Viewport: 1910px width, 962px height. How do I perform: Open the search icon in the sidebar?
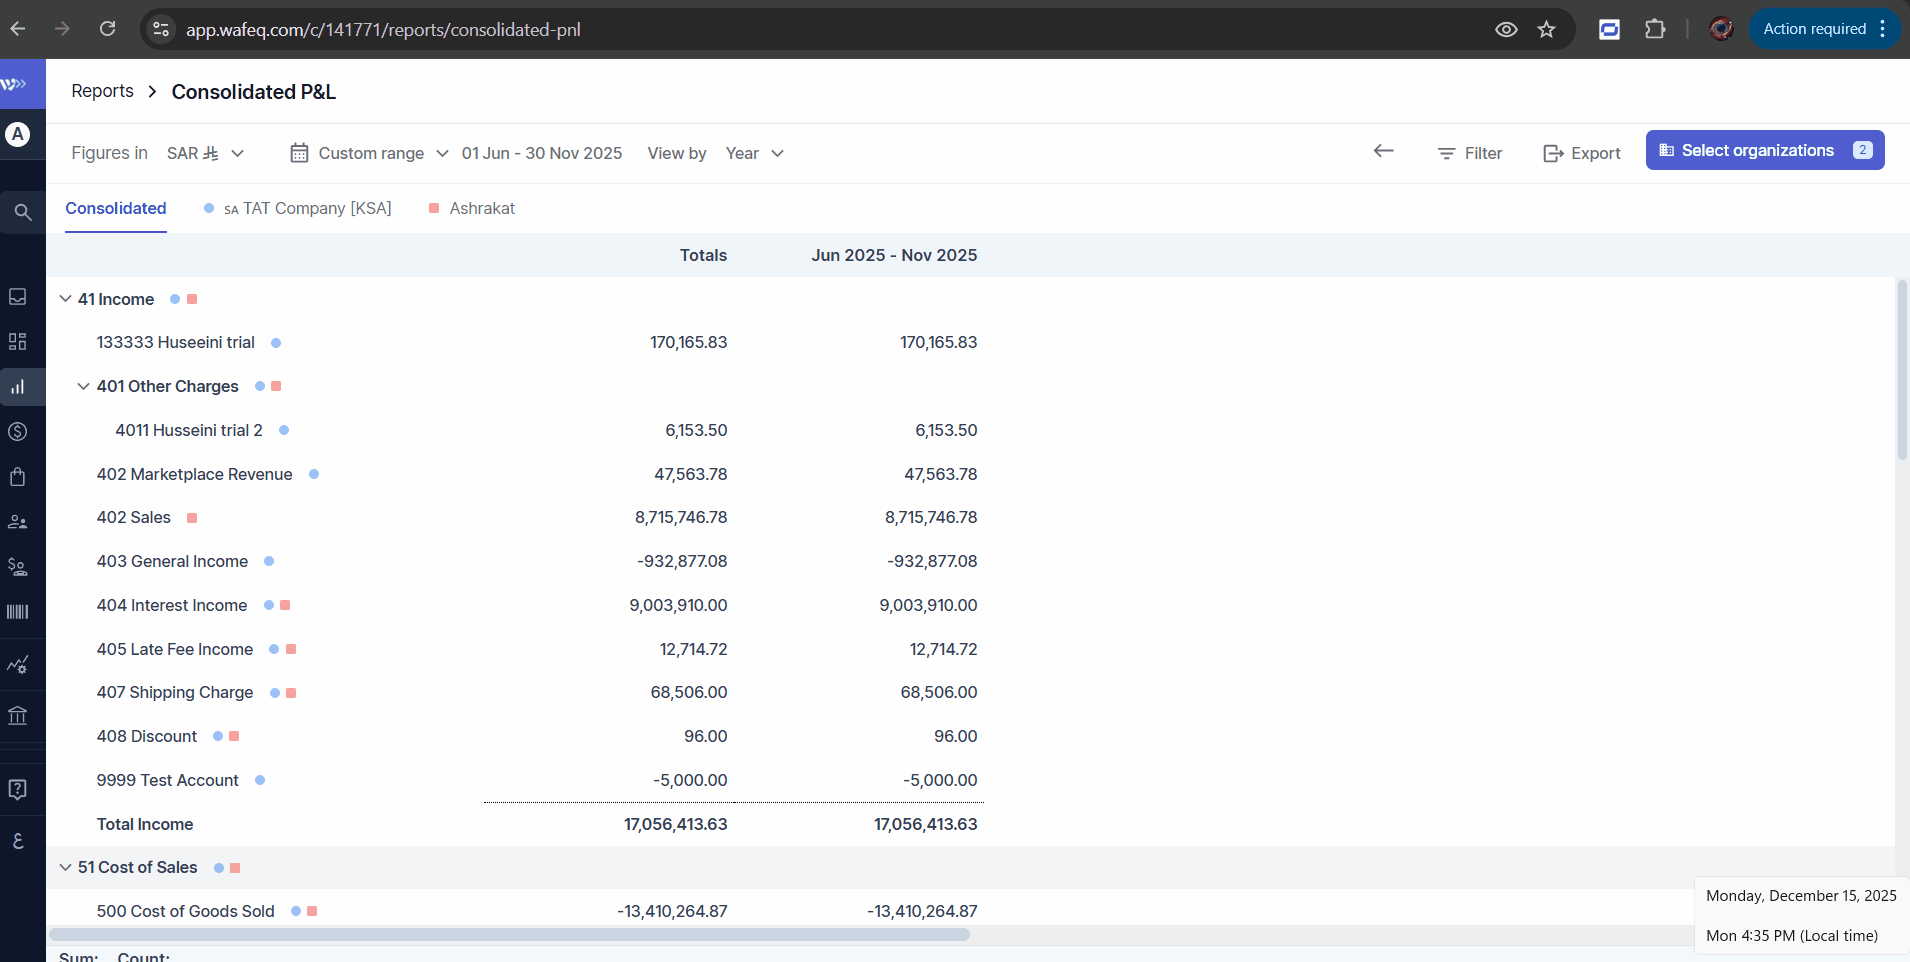tap(22, 212)
